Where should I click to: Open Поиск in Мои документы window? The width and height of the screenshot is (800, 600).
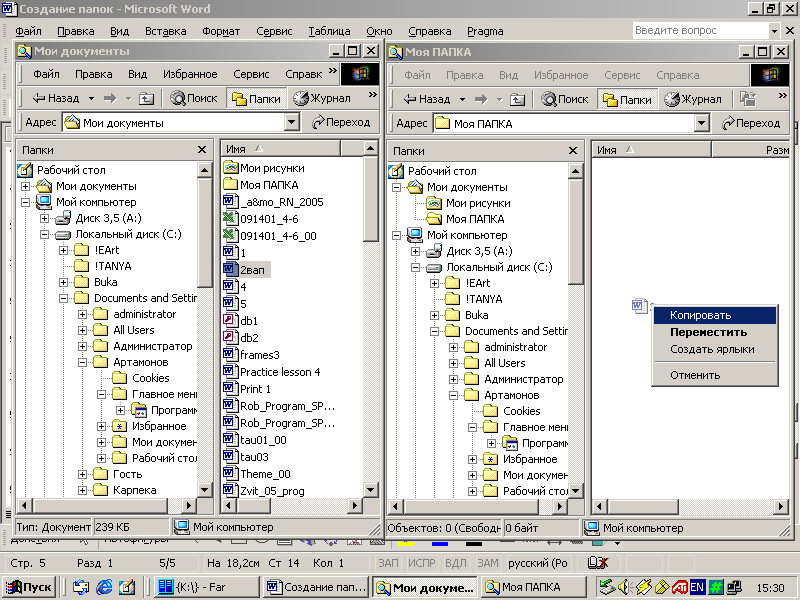coord(194,98)
